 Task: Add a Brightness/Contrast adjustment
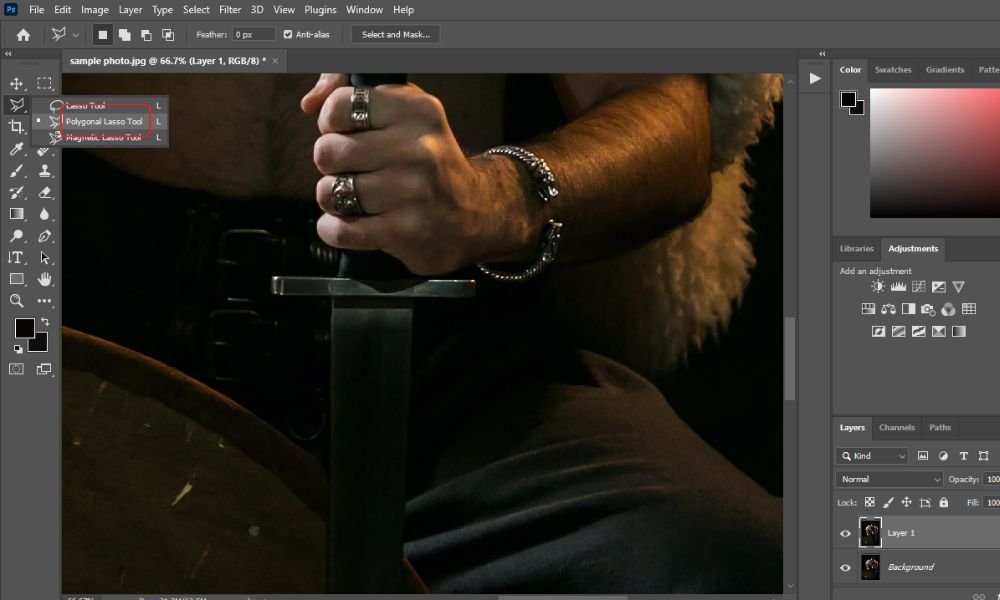point(878,287)
